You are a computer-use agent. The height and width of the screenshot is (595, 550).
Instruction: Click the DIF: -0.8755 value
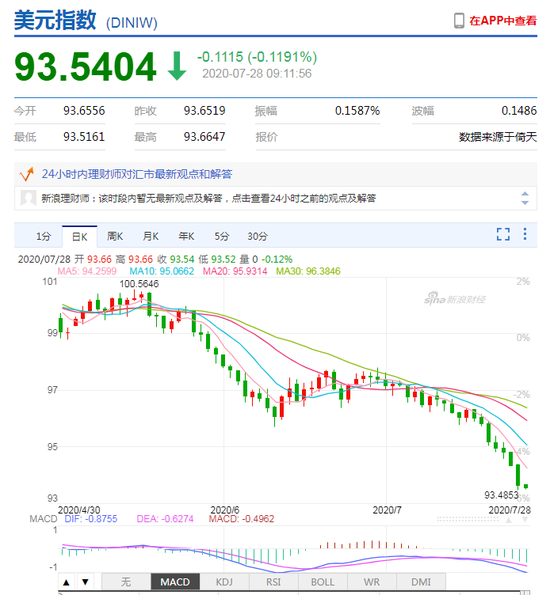click(x=91, y=519)
